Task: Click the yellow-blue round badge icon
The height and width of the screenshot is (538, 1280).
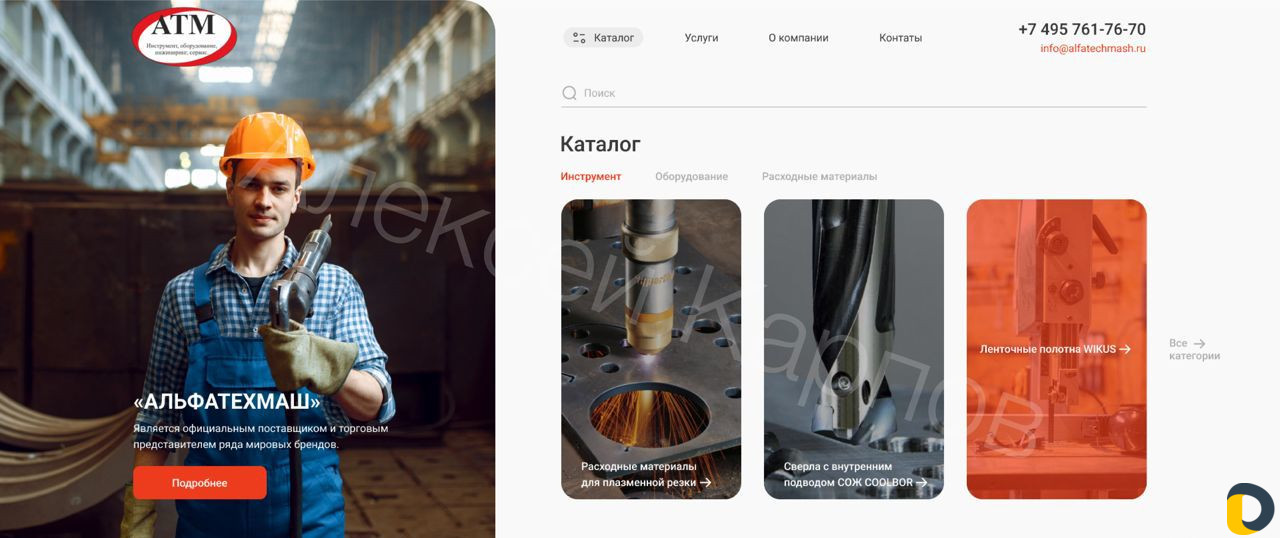Action: [x=1249, y=509]
